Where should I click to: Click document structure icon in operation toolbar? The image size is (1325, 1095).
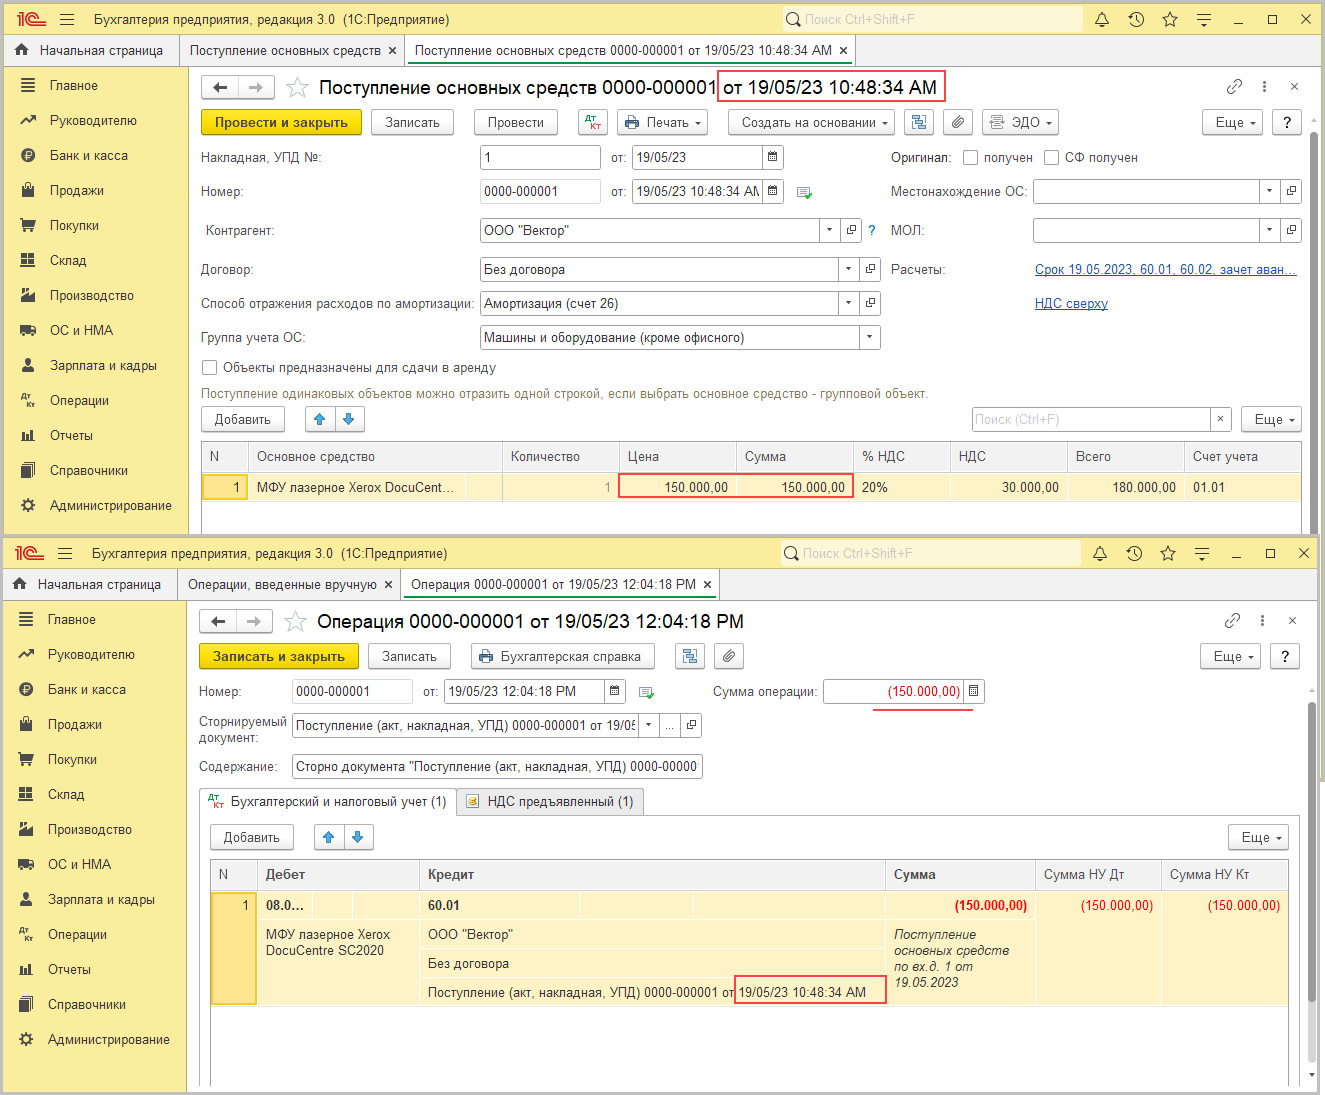point(690,656)
